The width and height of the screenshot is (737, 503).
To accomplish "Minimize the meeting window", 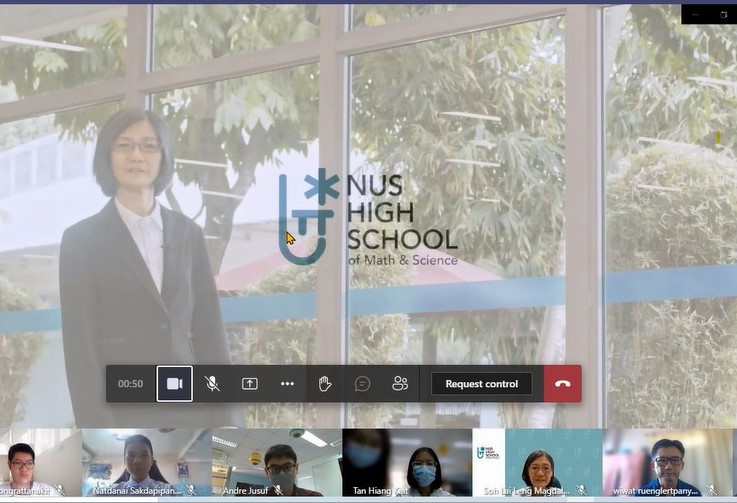I will [695, 15].
